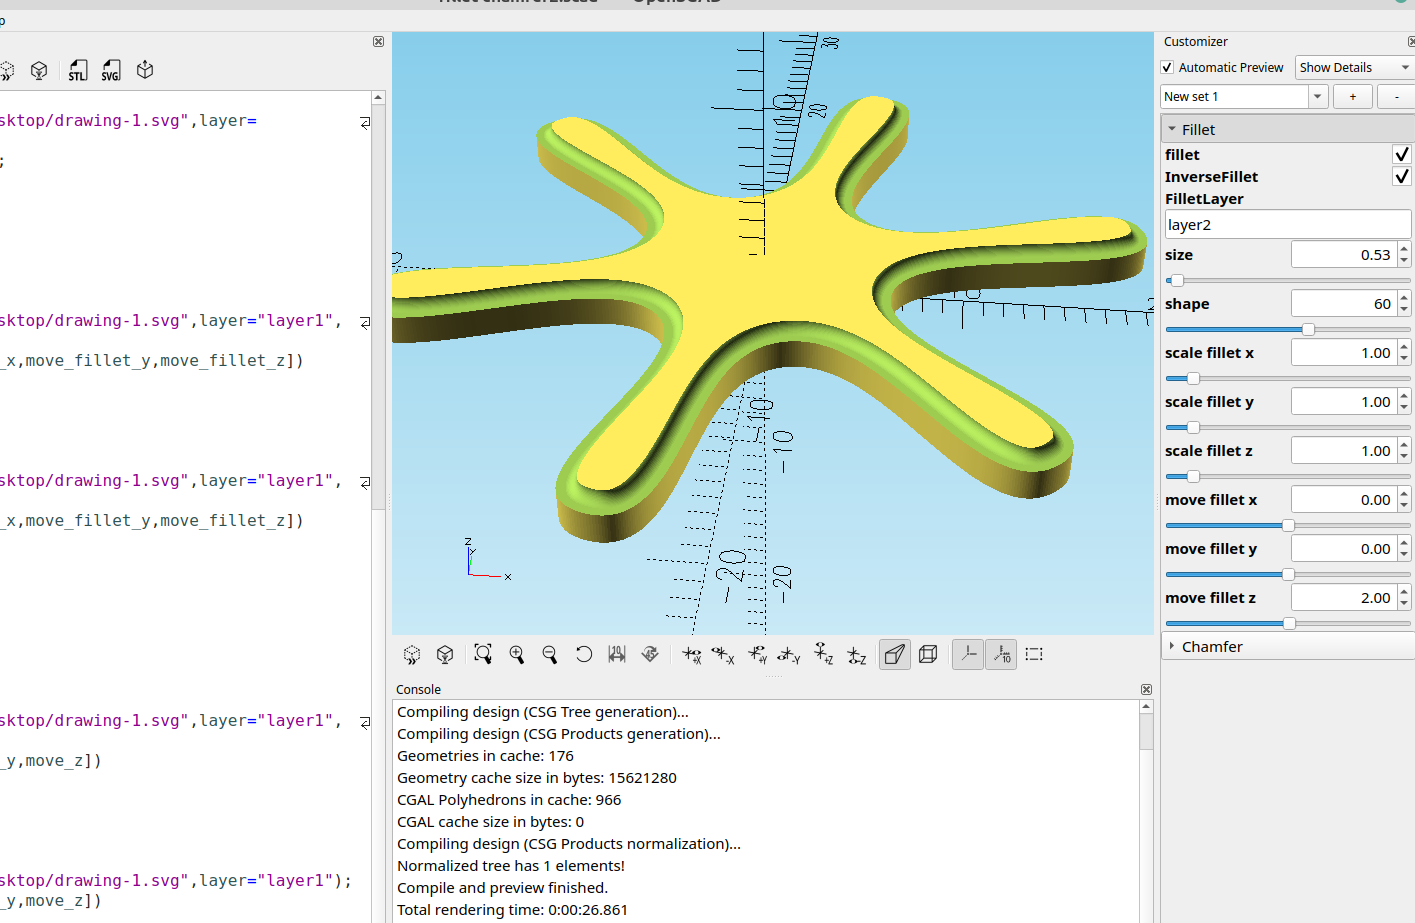Open the 3D print dialog
Viewport: 1415px width, 923px height.
tap(144, 70)
